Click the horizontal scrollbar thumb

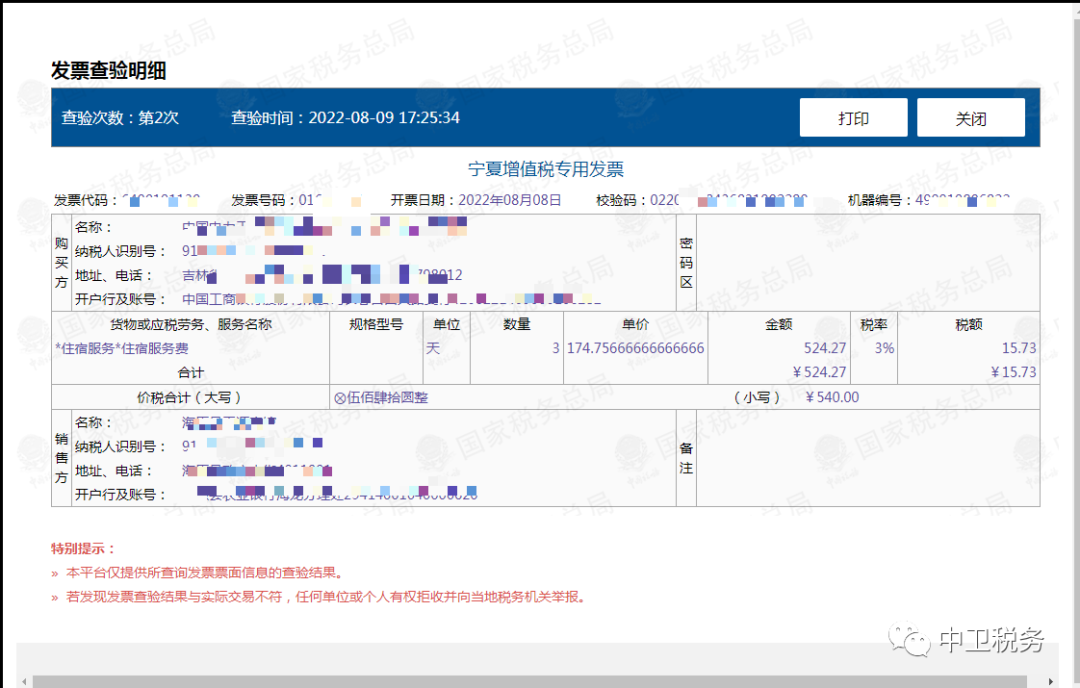pos(530,682)
